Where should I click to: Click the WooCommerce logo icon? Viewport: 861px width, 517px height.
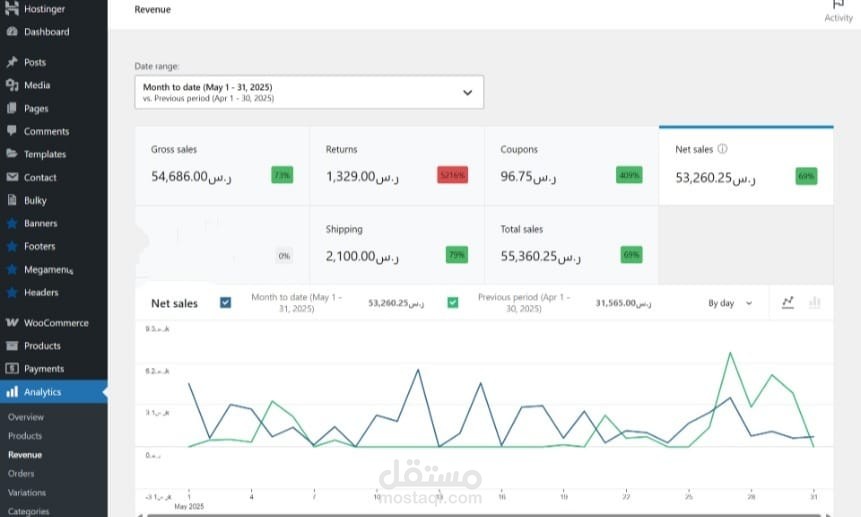click(12, 323)
